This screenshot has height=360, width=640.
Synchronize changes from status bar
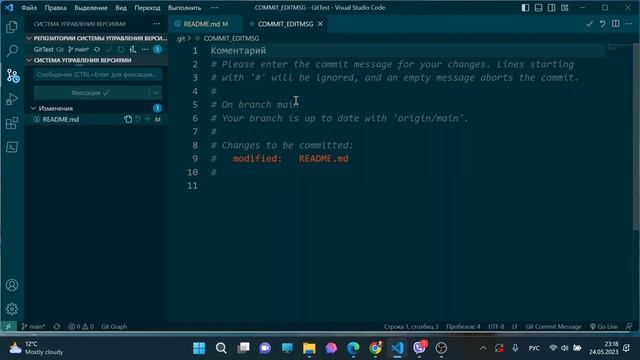(x=57, y=327)
